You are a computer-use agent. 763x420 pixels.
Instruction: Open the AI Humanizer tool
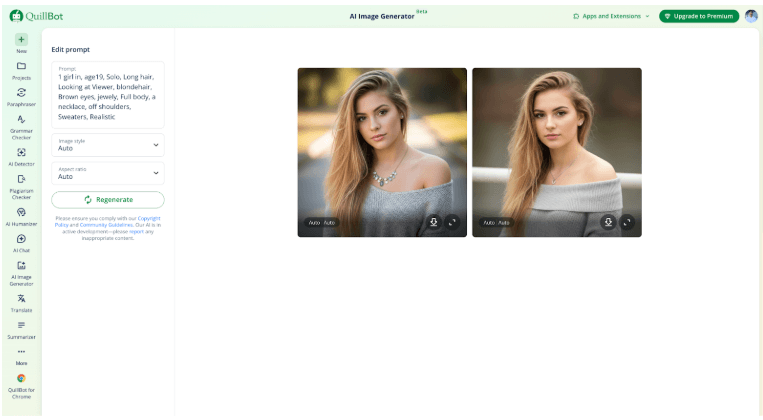(21, 212)
